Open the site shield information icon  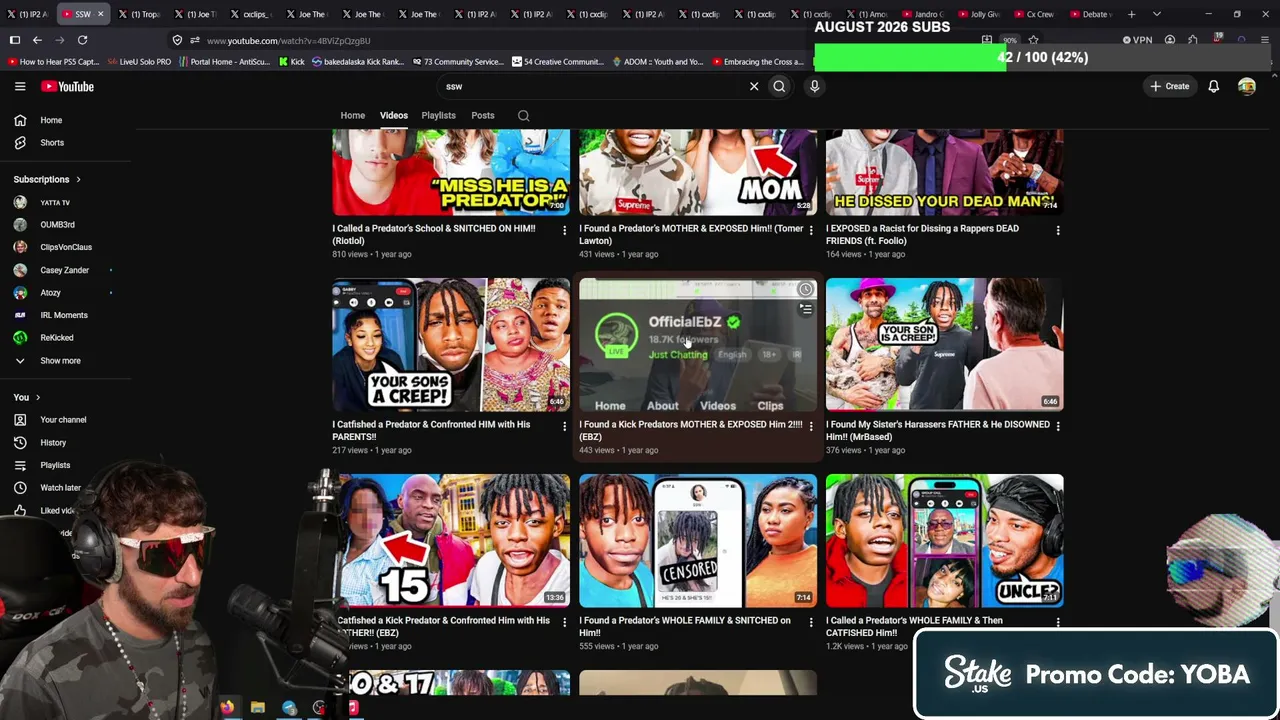[x=177, y=40]
